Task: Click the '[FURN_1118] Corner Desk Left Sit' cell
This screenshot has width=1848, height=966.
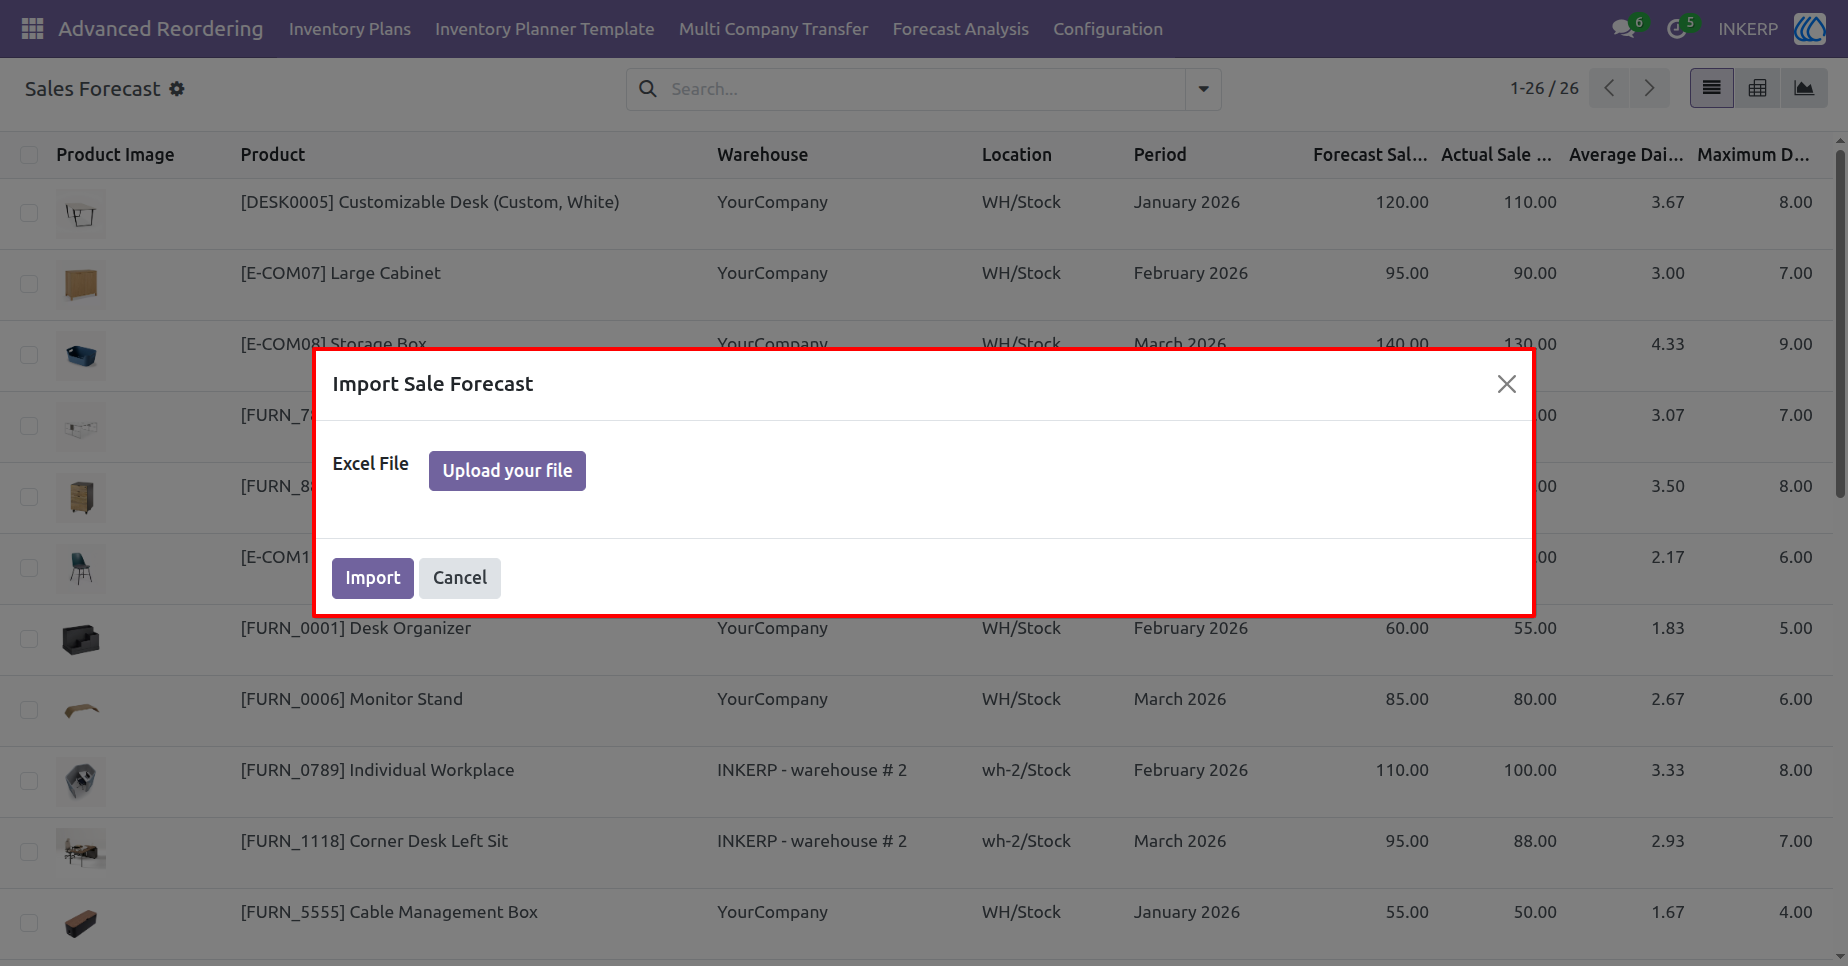Action: (x=374, y=841)
